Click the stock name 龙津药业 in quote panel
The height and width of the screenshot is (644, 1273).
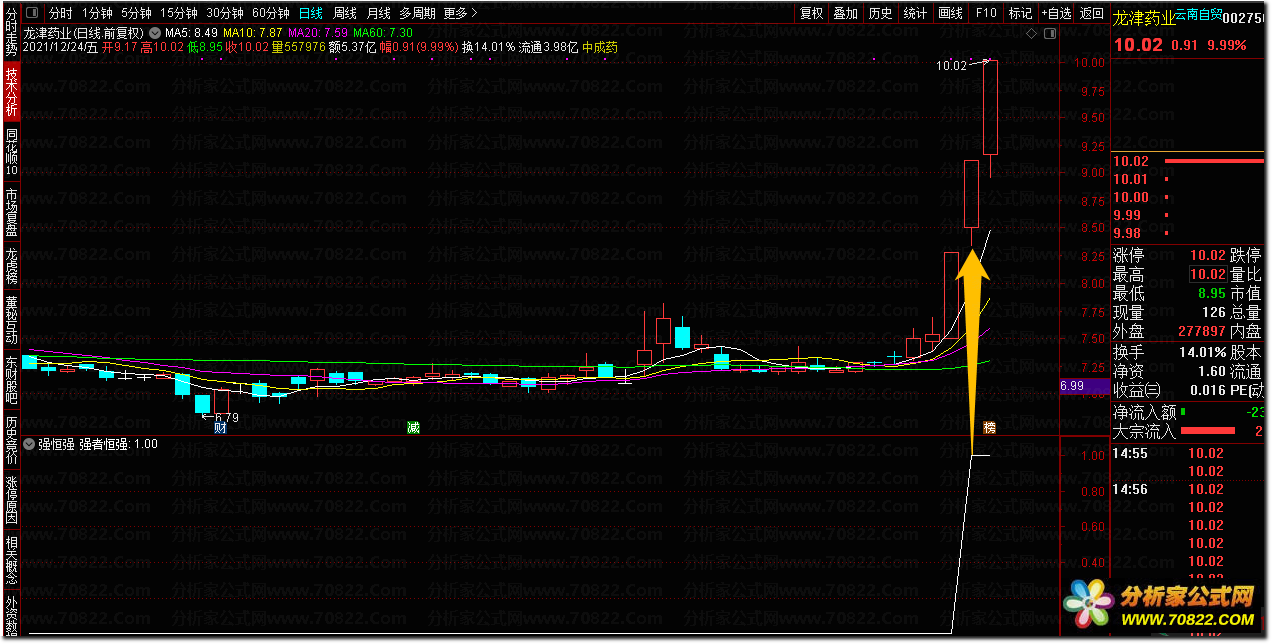tap(1143, 16)
